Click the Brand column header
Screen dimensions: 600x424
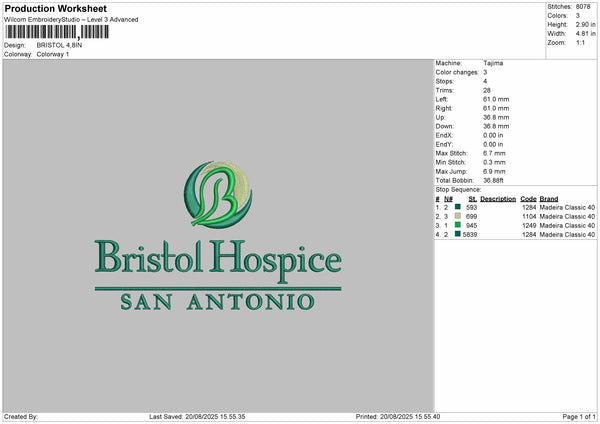click(549, 199)
